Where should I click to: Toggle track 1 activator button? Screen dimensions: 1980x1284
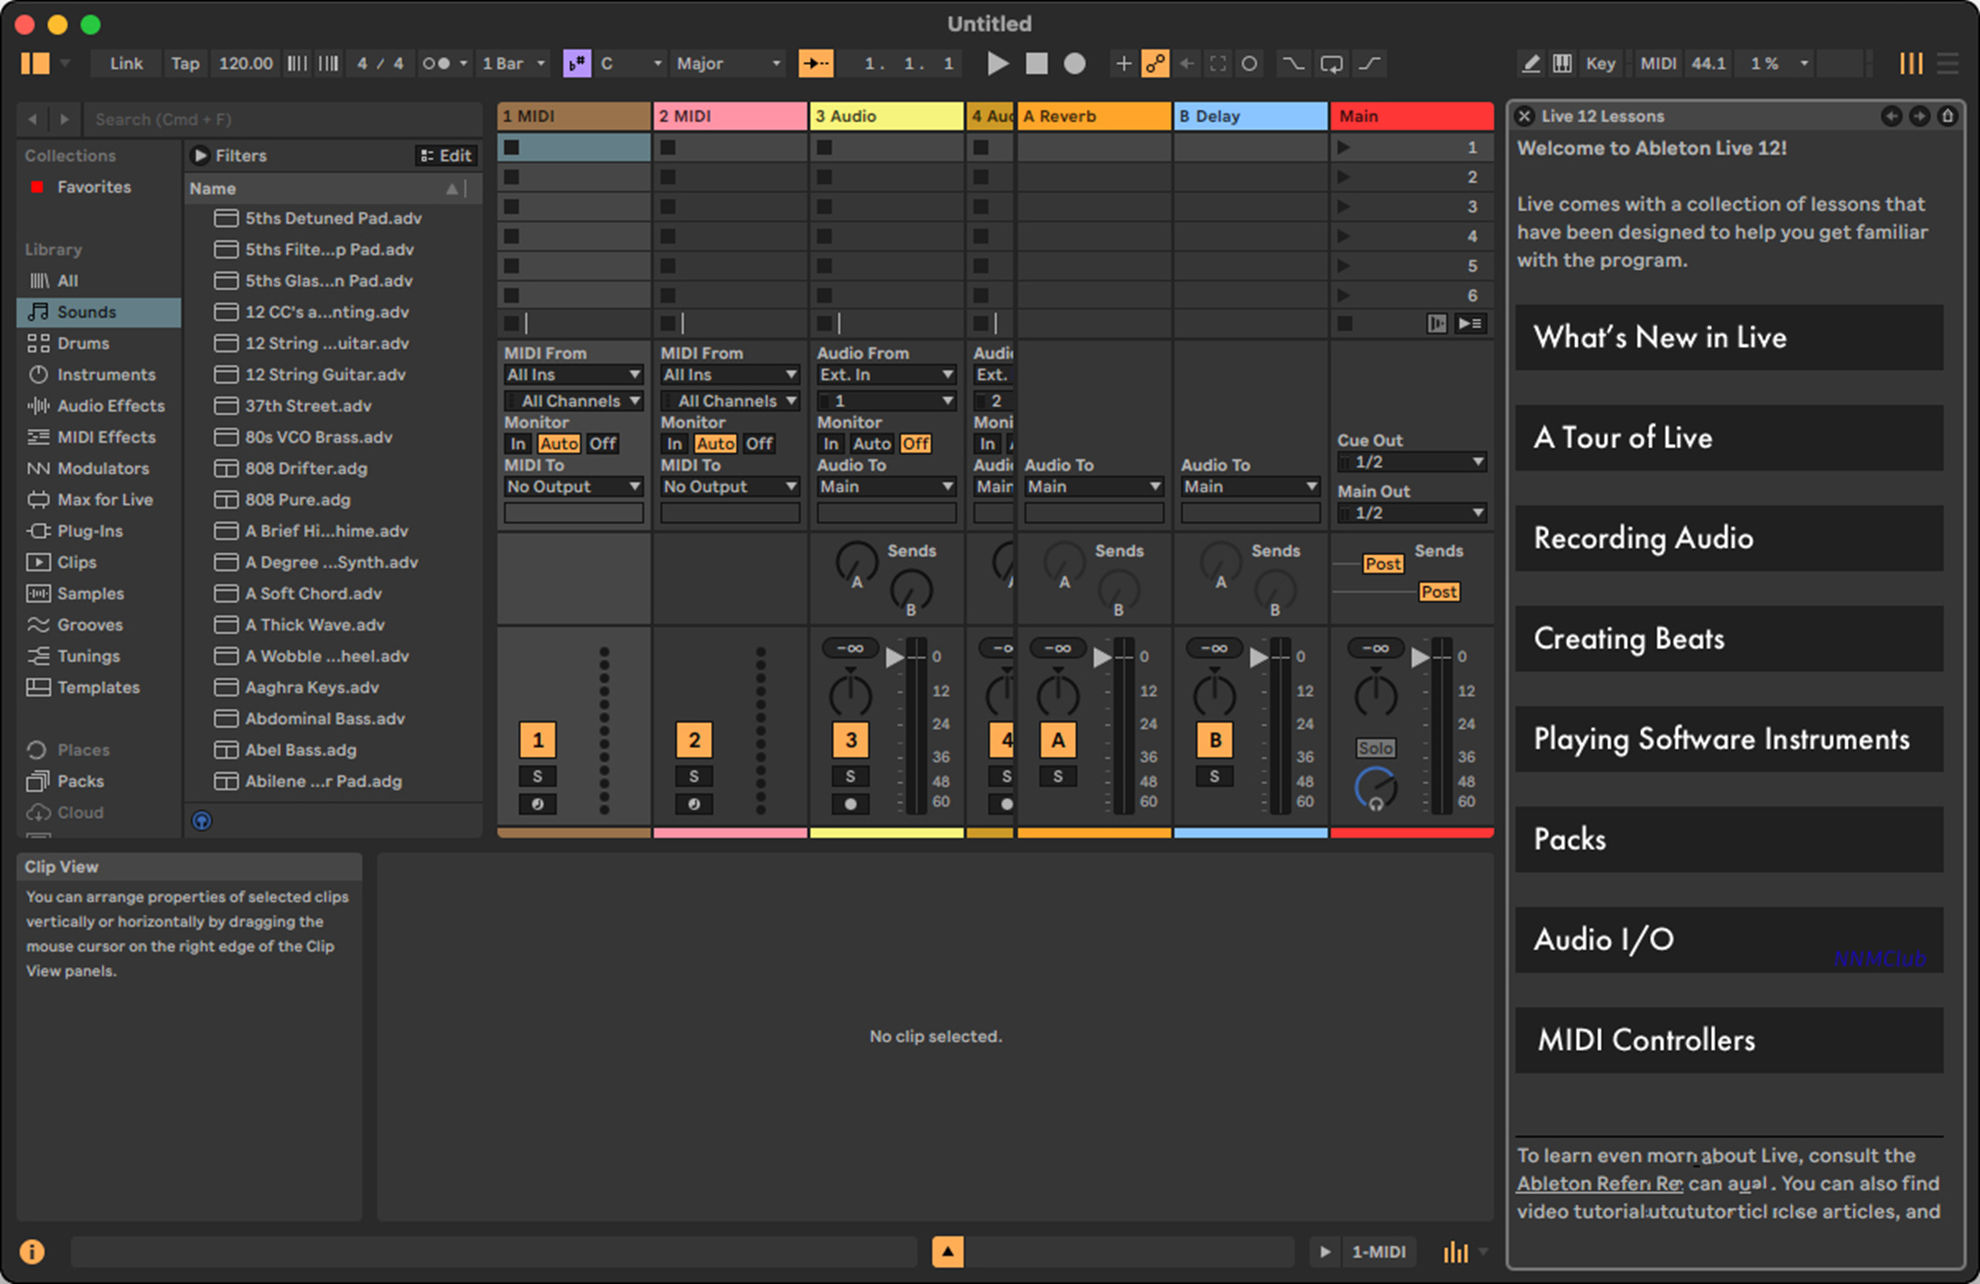tap(538, 740)
